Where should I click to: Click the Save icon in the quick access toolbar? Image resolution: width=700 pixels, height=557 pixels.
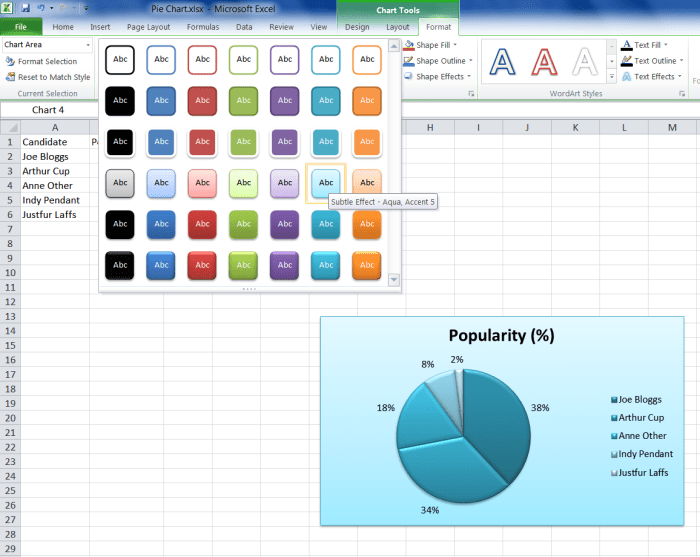25,8
